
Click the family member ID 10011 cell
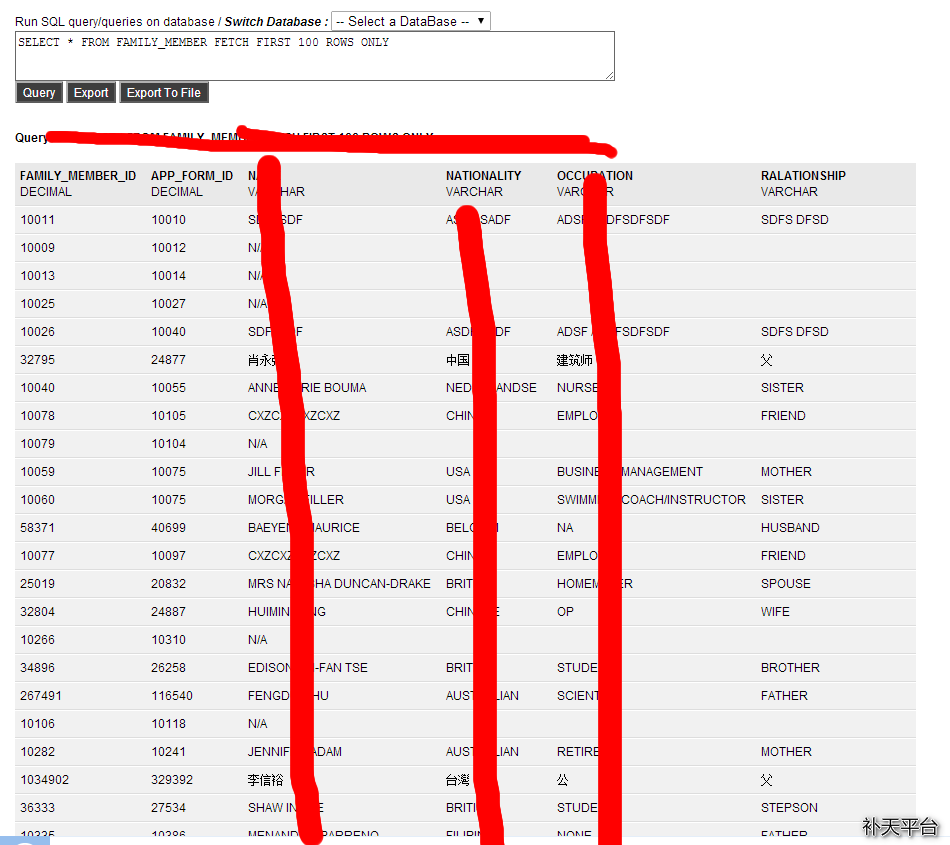pyautogui.click(x=38, y=220)
